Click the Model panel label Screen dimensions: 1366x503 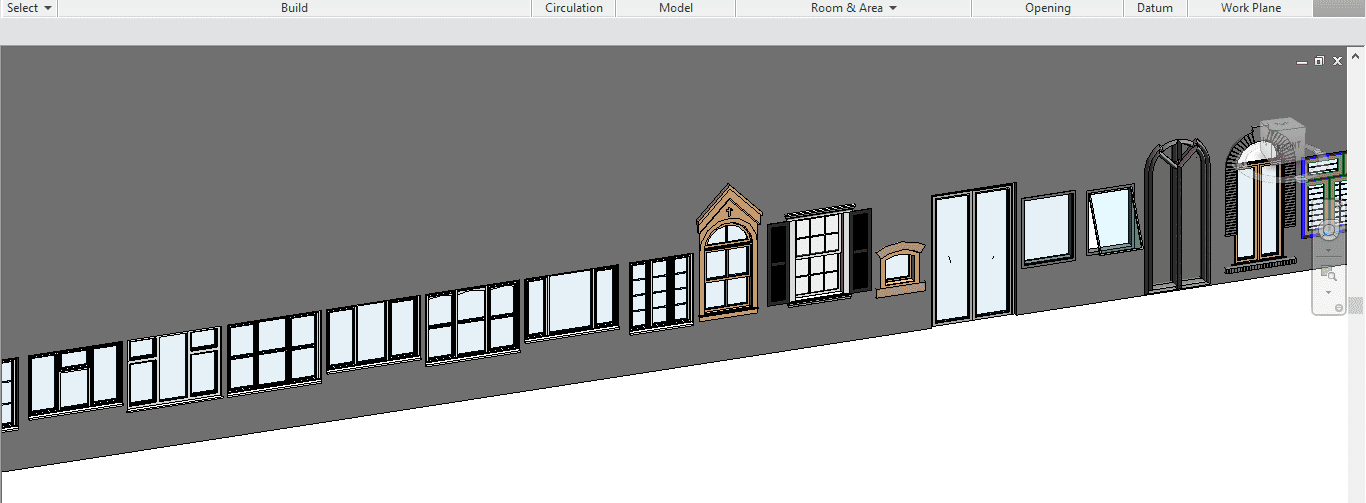coord(675,8)
